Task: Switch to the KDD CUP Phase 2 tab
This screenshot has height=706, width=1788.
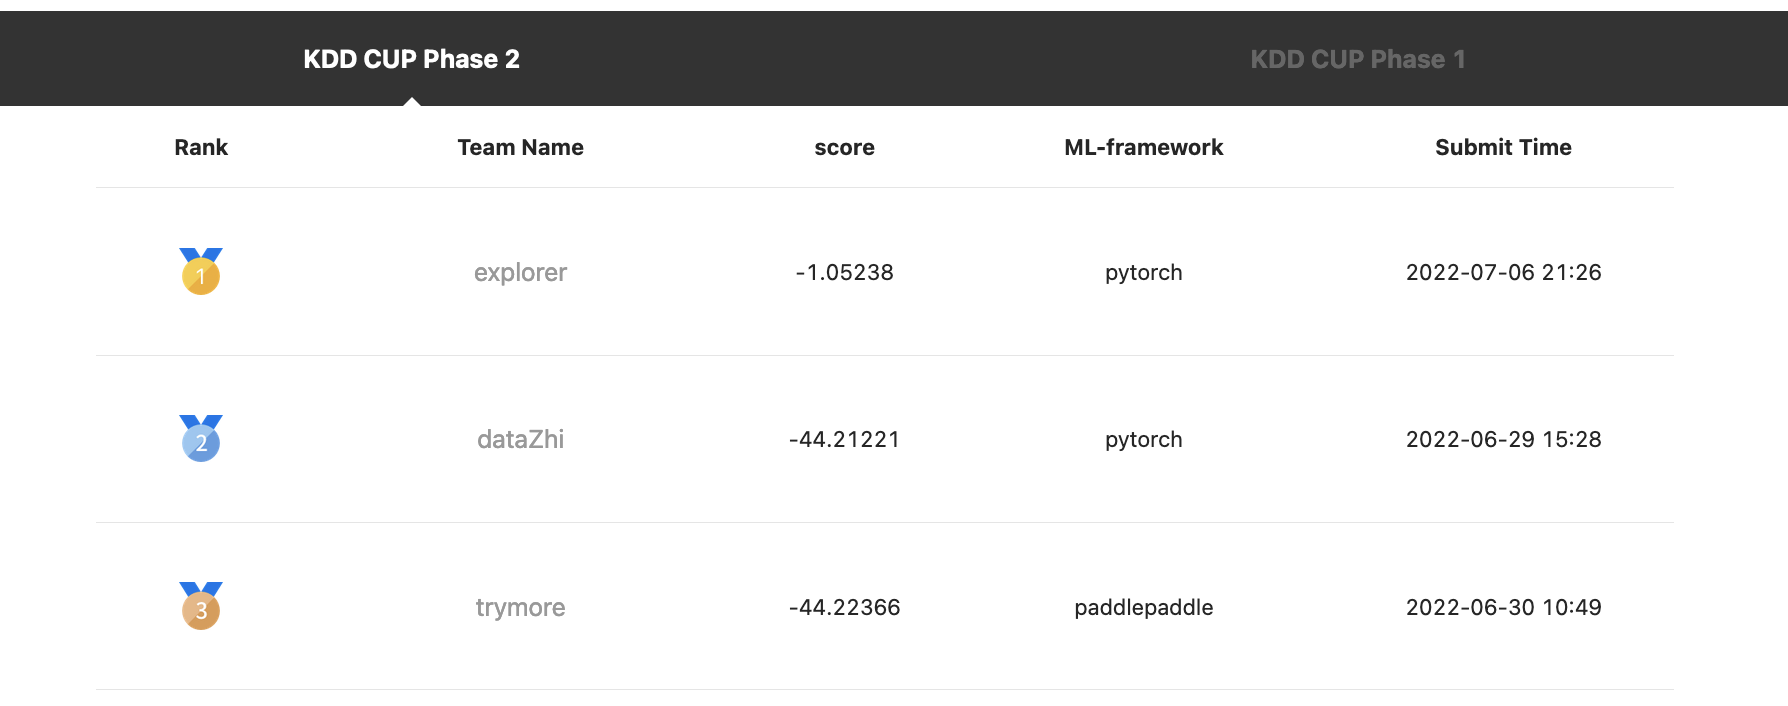Action: coord(411,59)
